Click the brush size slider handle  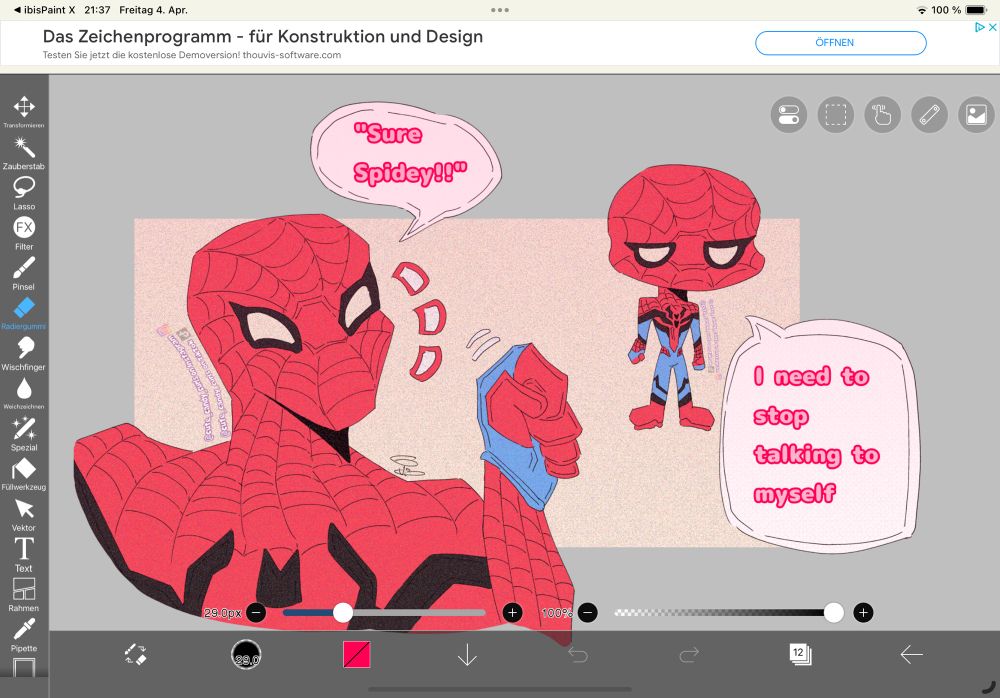tap(343, 613)
